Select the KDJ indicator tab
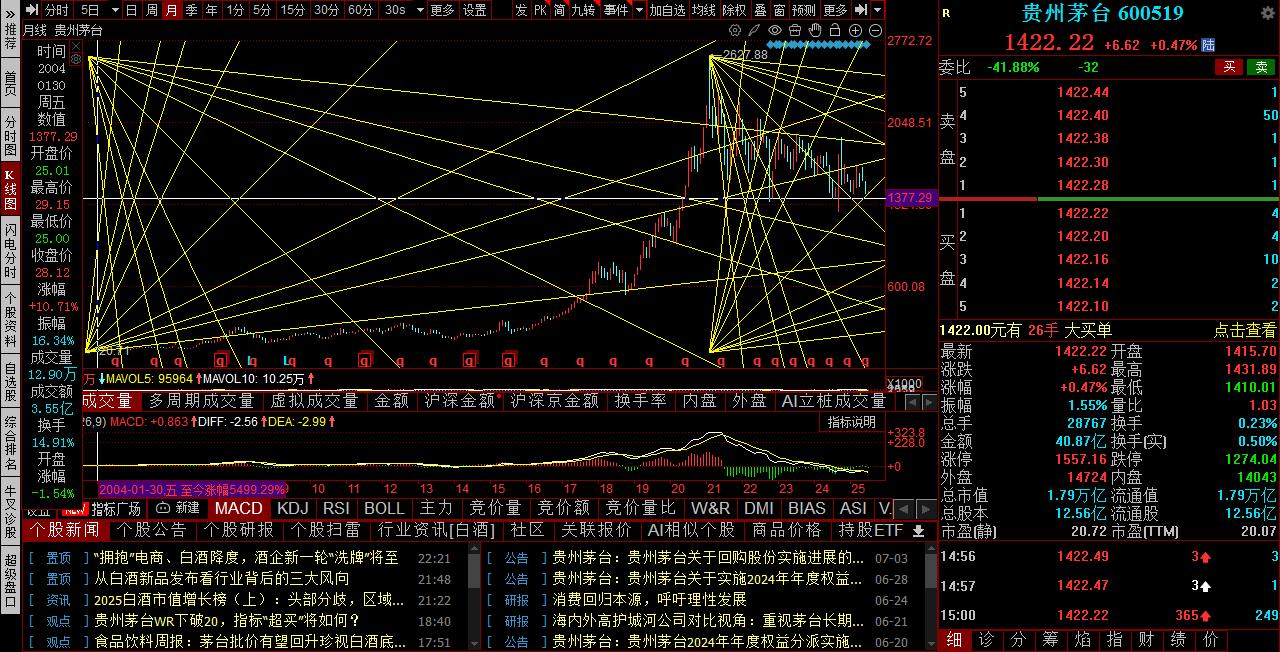 point(293,508)
